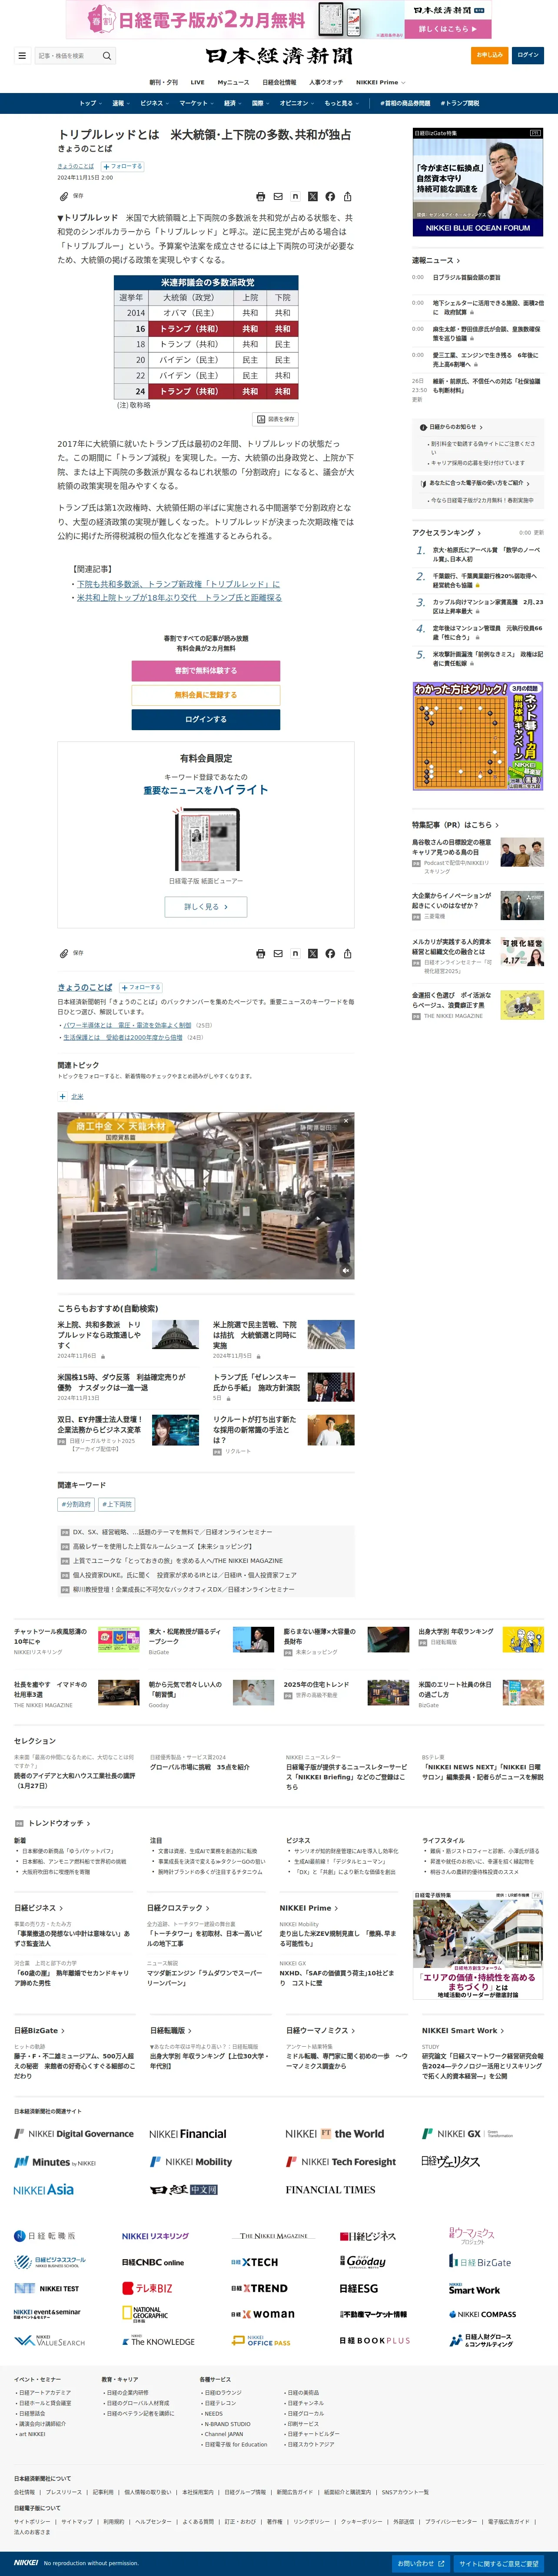Screen dimensions: 558x2576
Task: Share to X from bottom article toolbar
Action: coord(312,953)
